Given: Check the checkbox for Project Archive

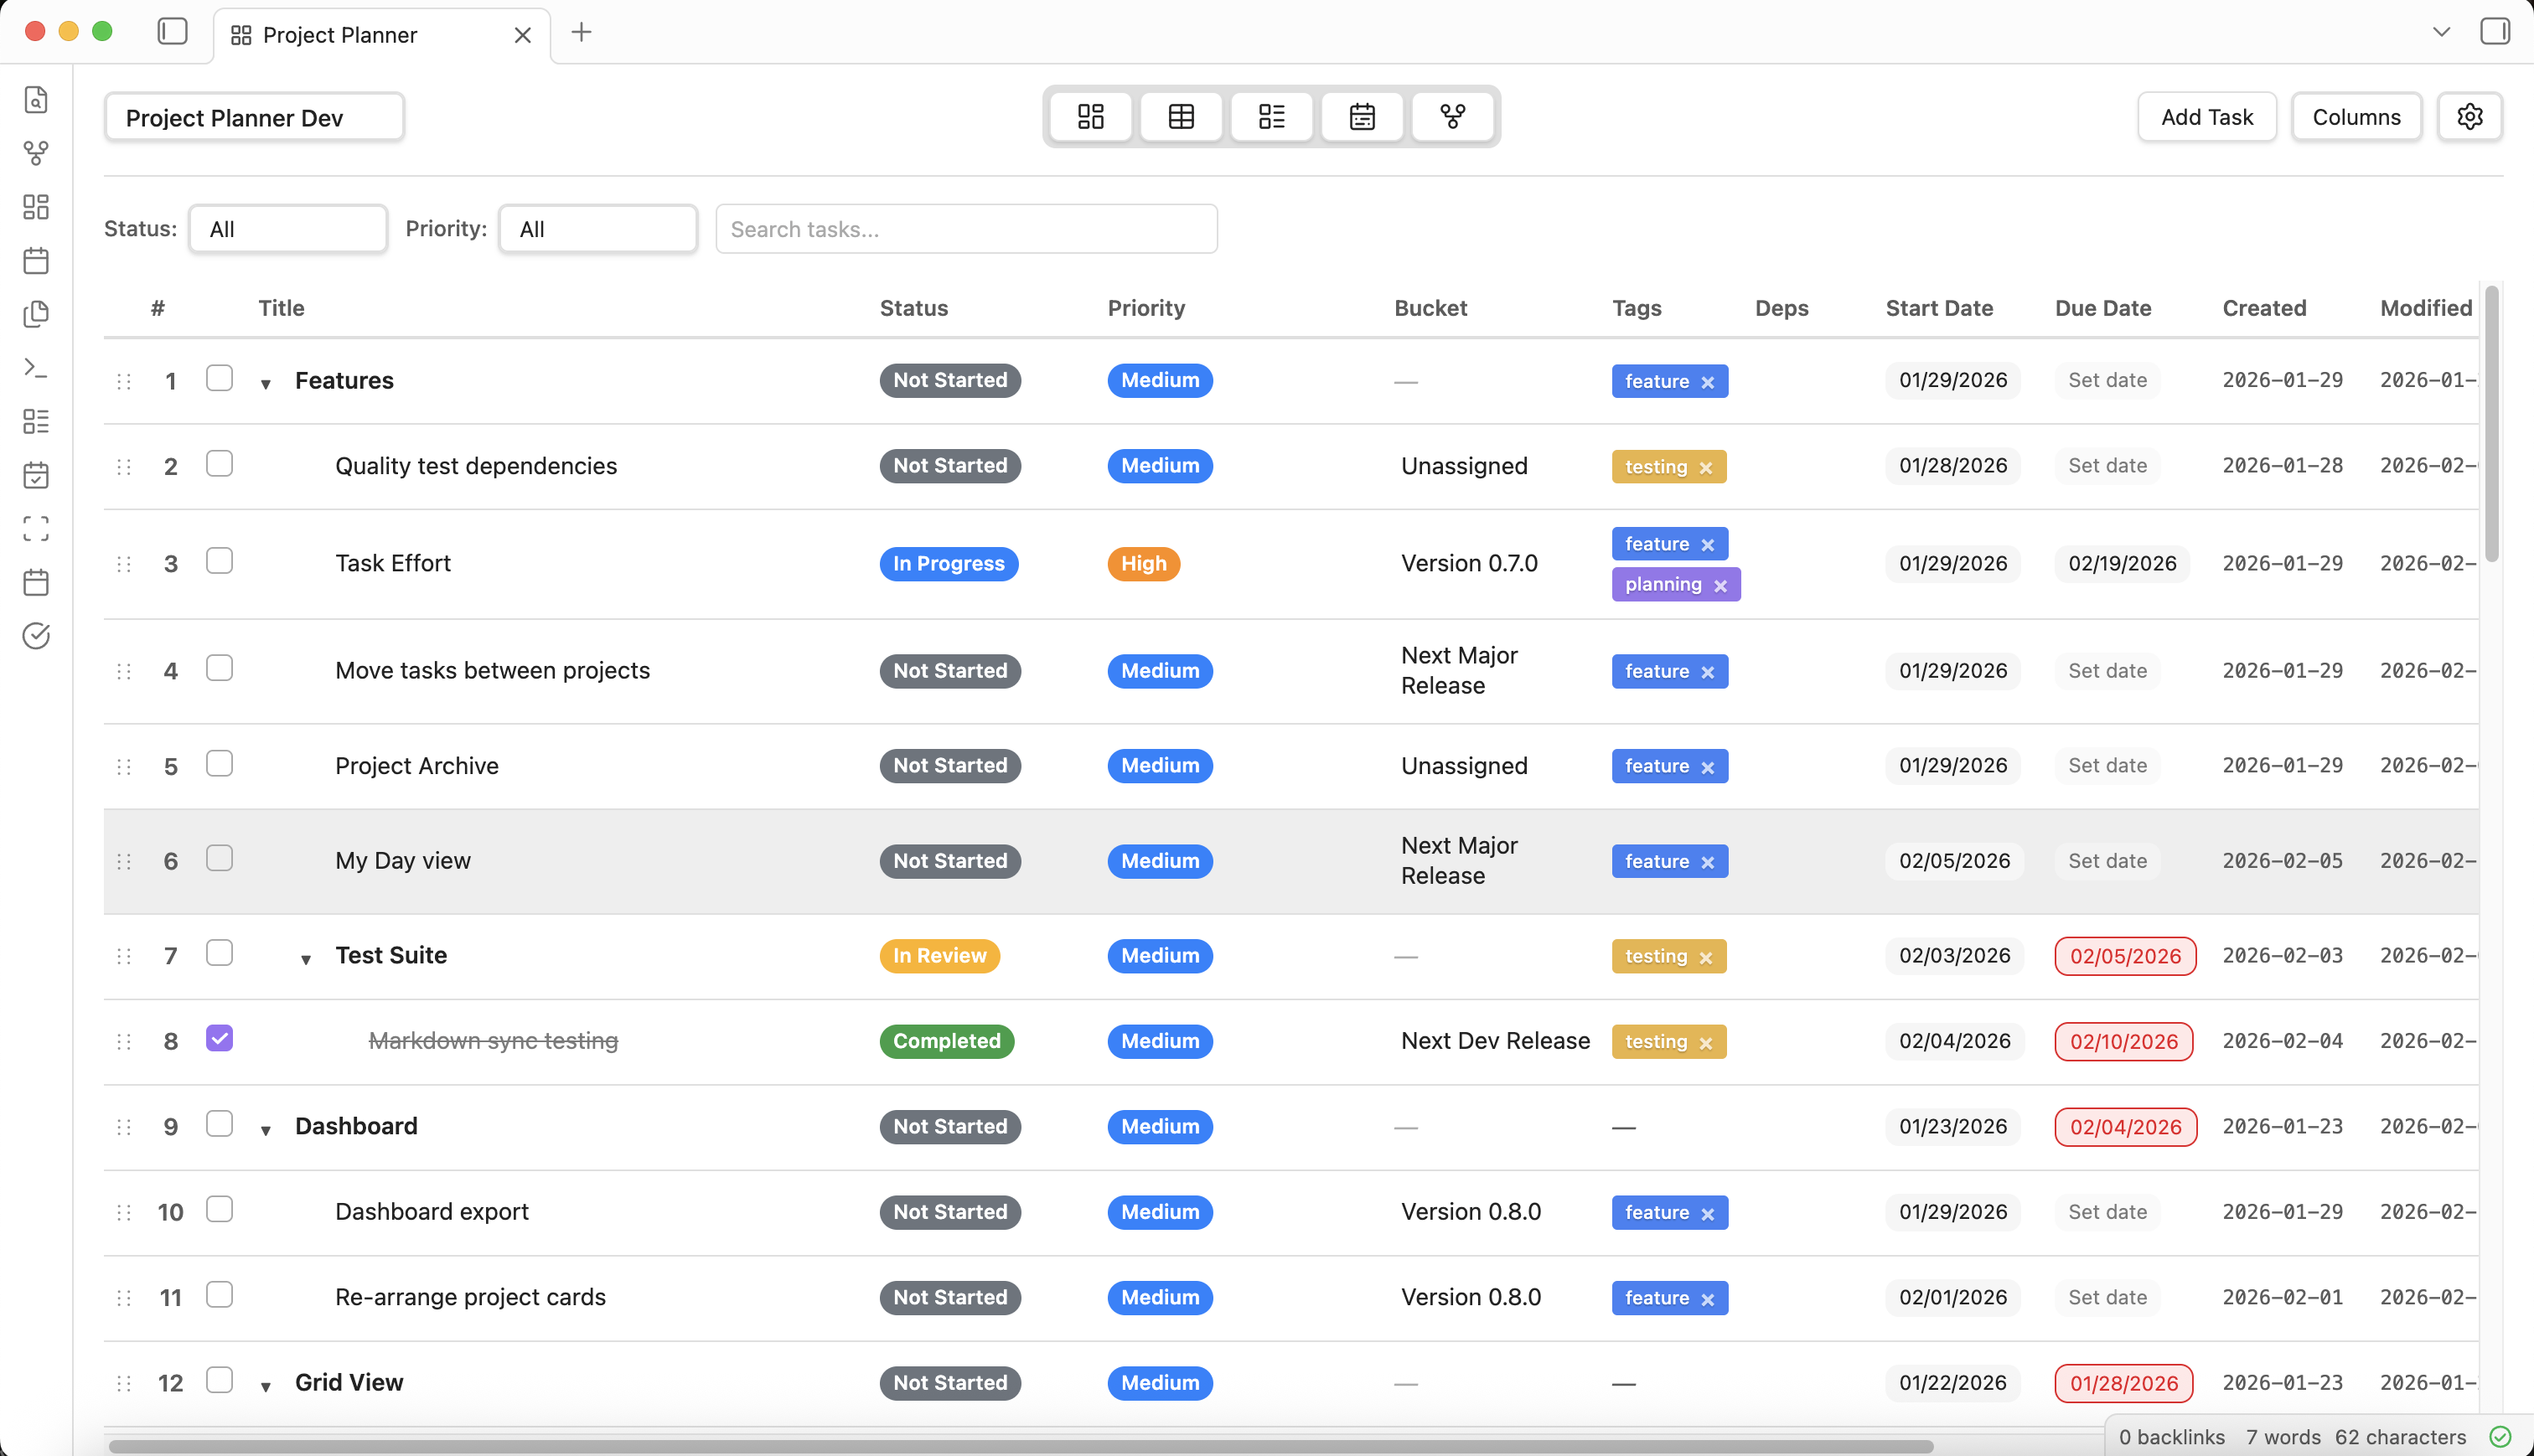Looking at the screenshot, I should pos(219,764).
